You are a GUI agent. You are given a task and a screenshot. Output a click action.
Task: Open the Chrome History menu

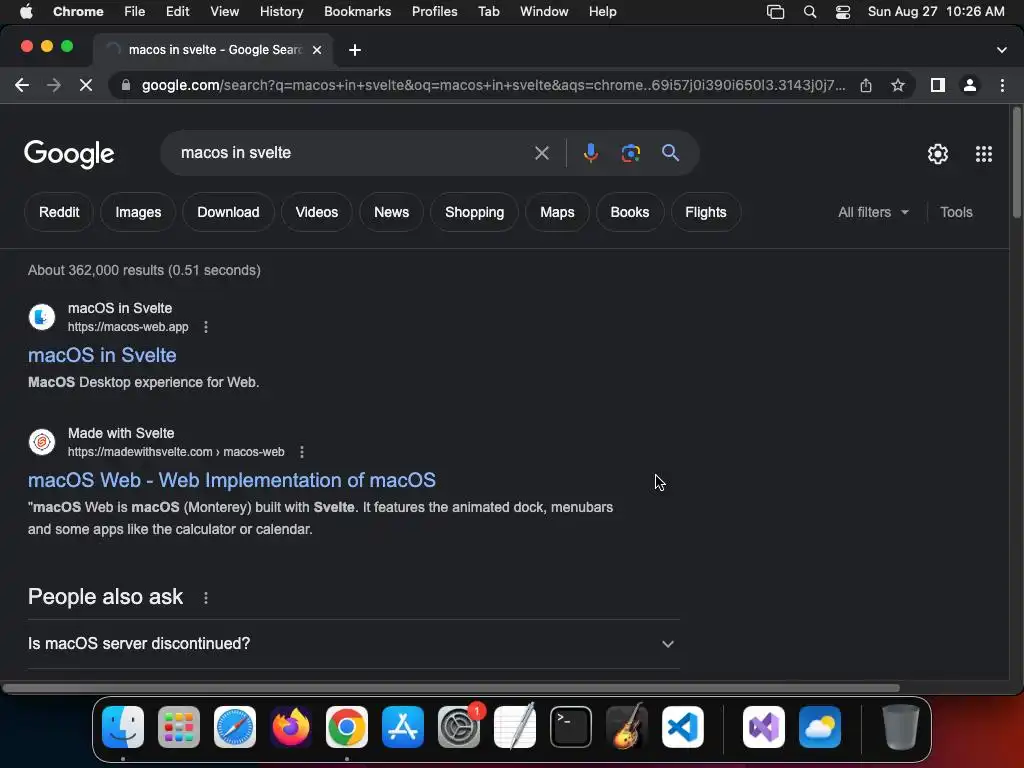coord(281,12)
